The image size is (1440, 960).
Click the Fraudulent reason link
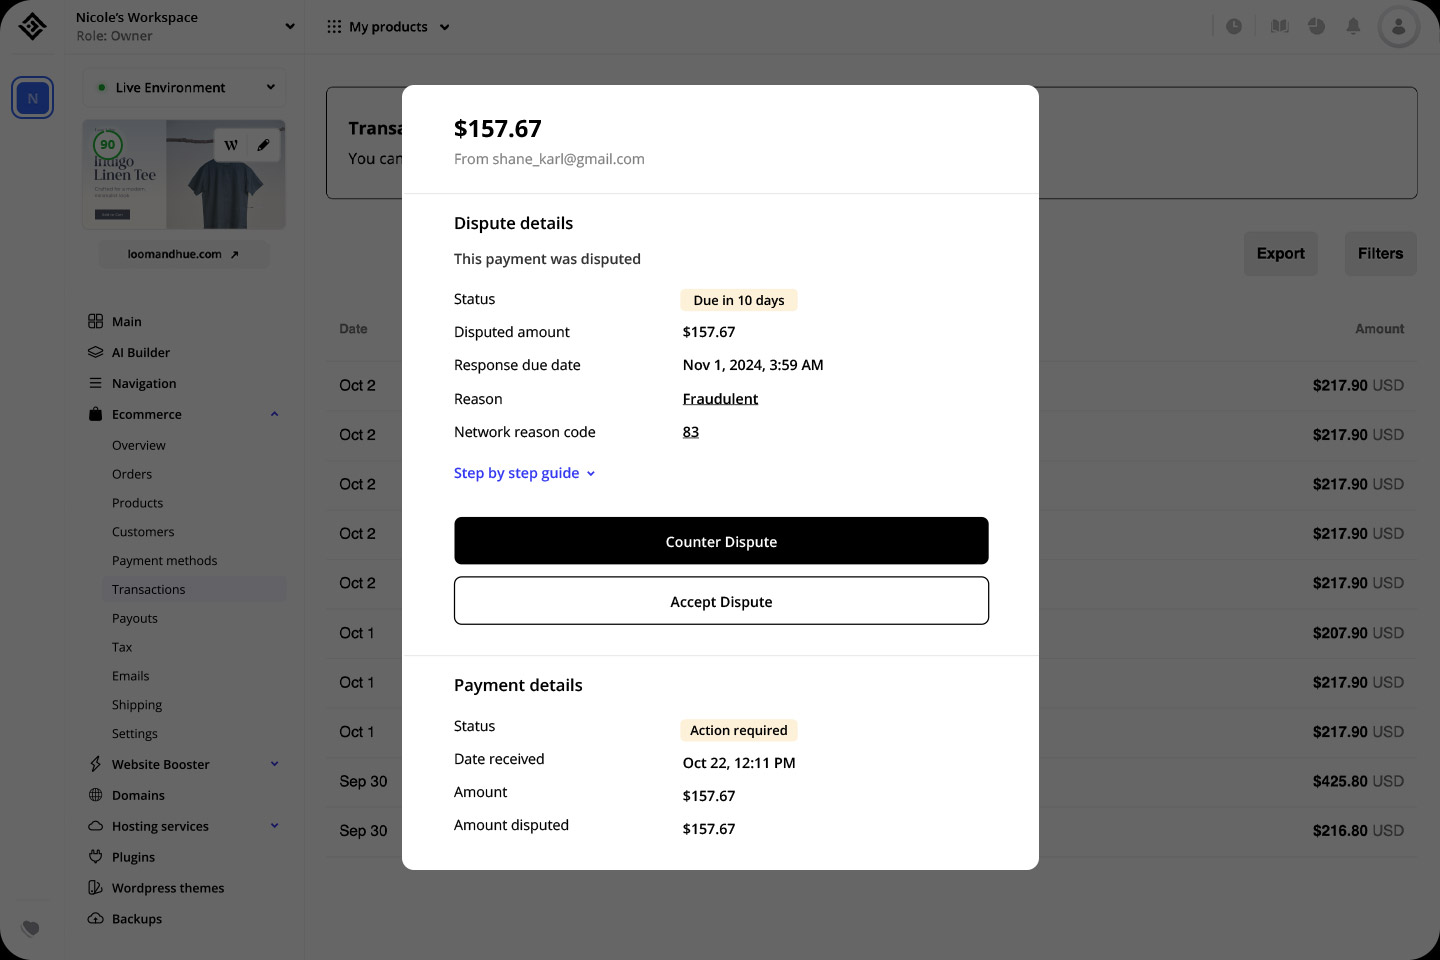(x=720, y=399)
